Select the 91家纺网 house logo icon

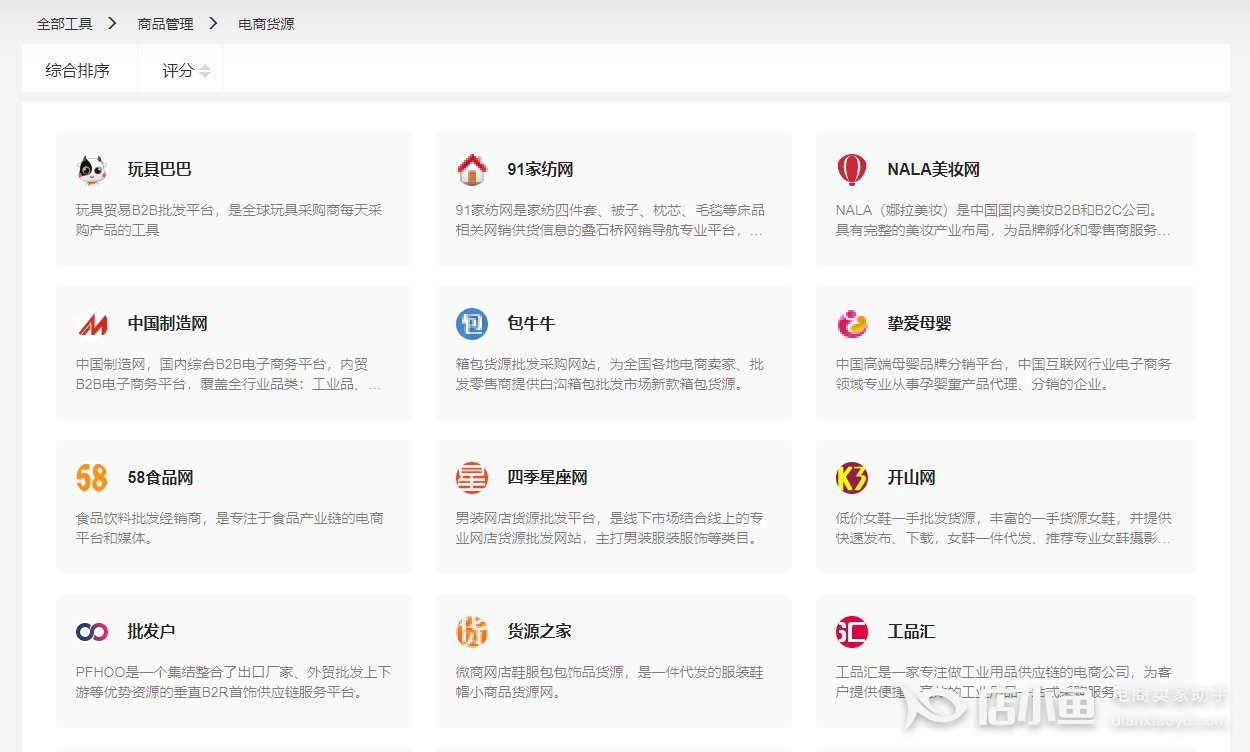click(470, 170)
